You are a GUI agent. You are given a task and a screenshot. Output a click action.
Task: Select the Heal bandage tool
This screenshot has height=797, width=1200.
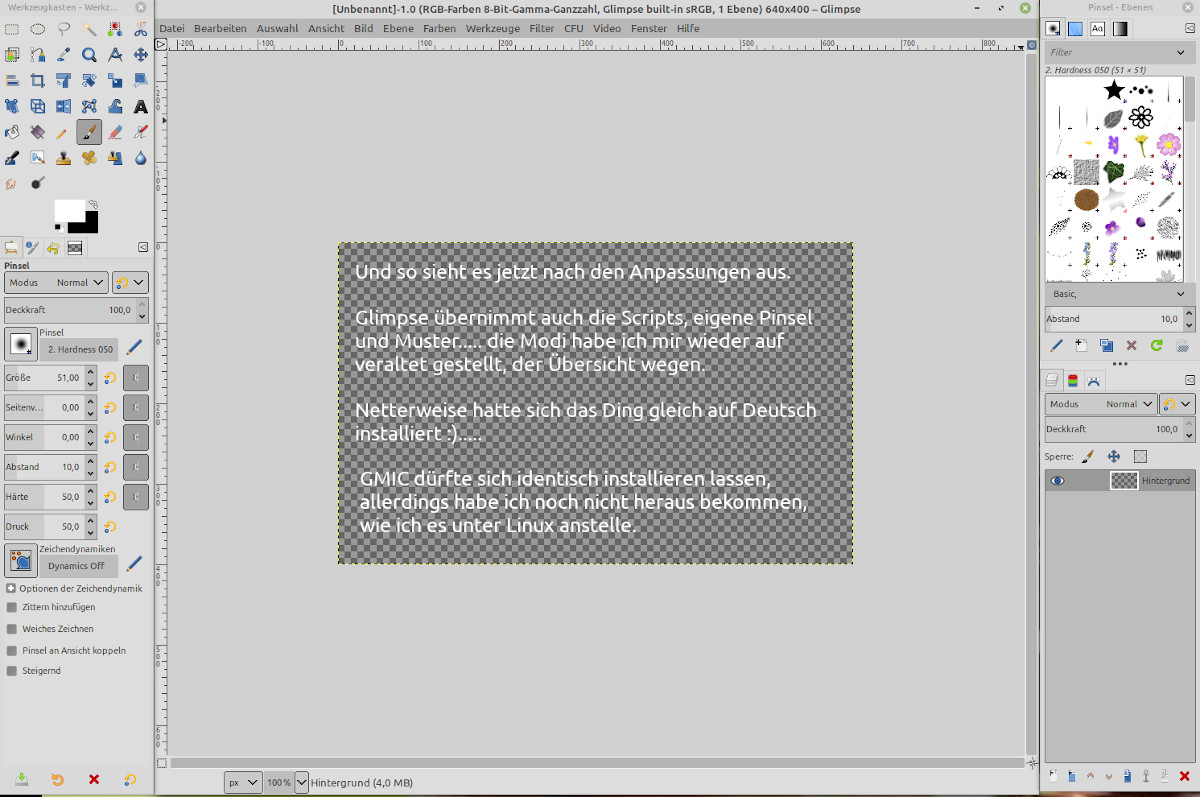click(89, 157)
